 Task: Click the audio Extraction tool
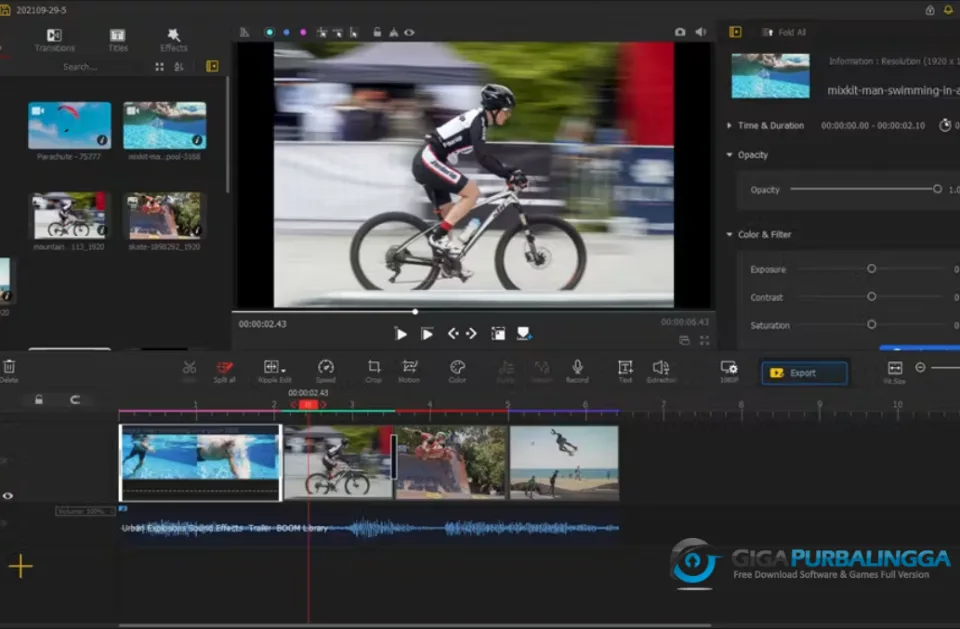pos(661,371)
